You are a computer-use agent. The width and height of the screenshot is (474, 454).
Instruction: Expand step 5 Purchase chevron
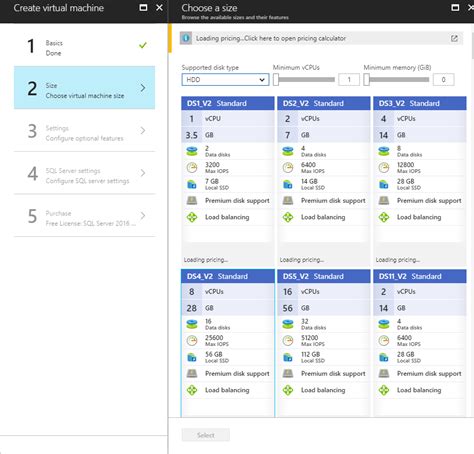pos(143,215)
